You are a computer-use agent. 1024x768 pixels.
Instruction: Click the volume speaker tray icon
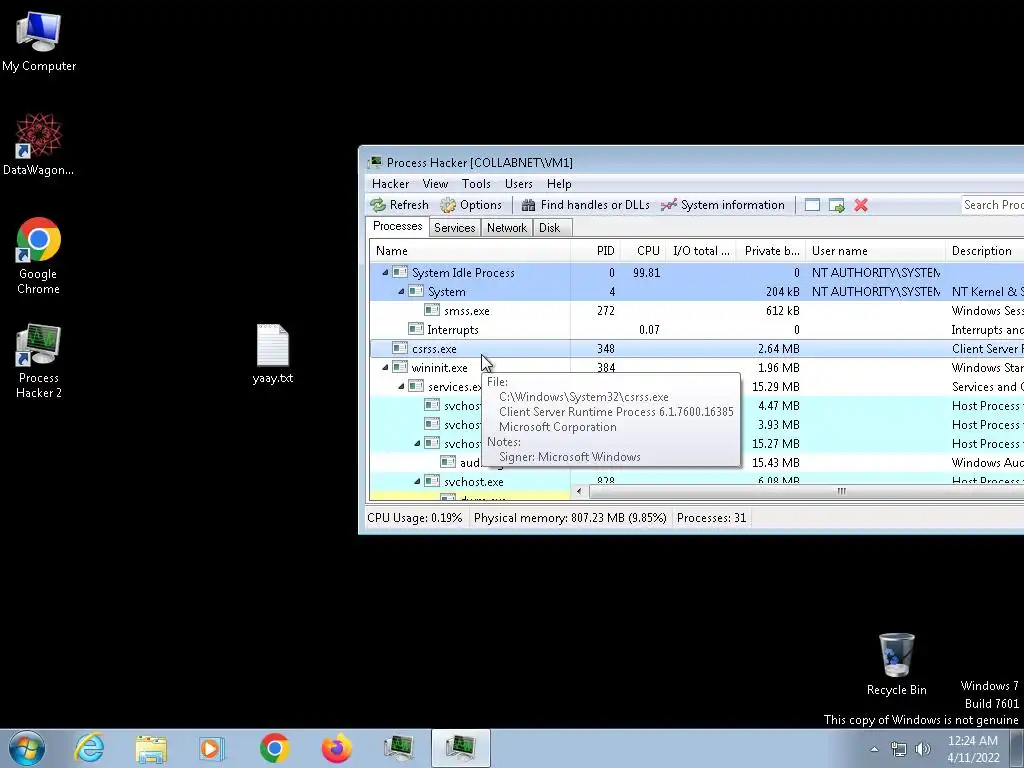tap(923, 749)
